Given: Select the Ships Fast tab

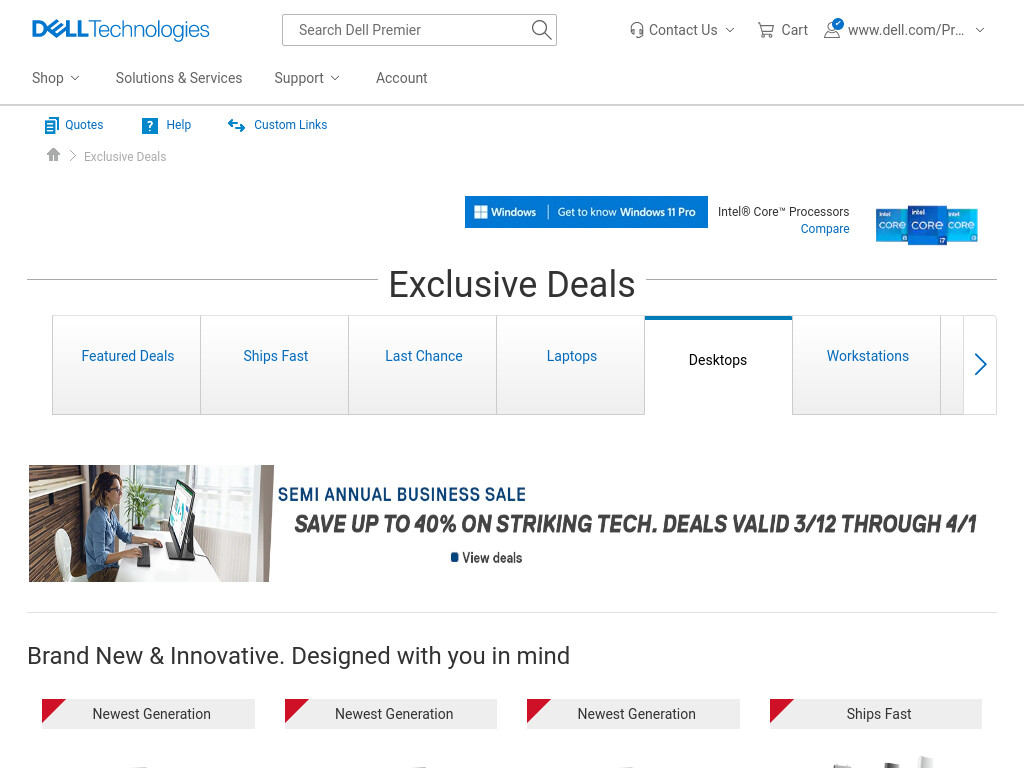Looking at the screenshot, I should [275, 364].
